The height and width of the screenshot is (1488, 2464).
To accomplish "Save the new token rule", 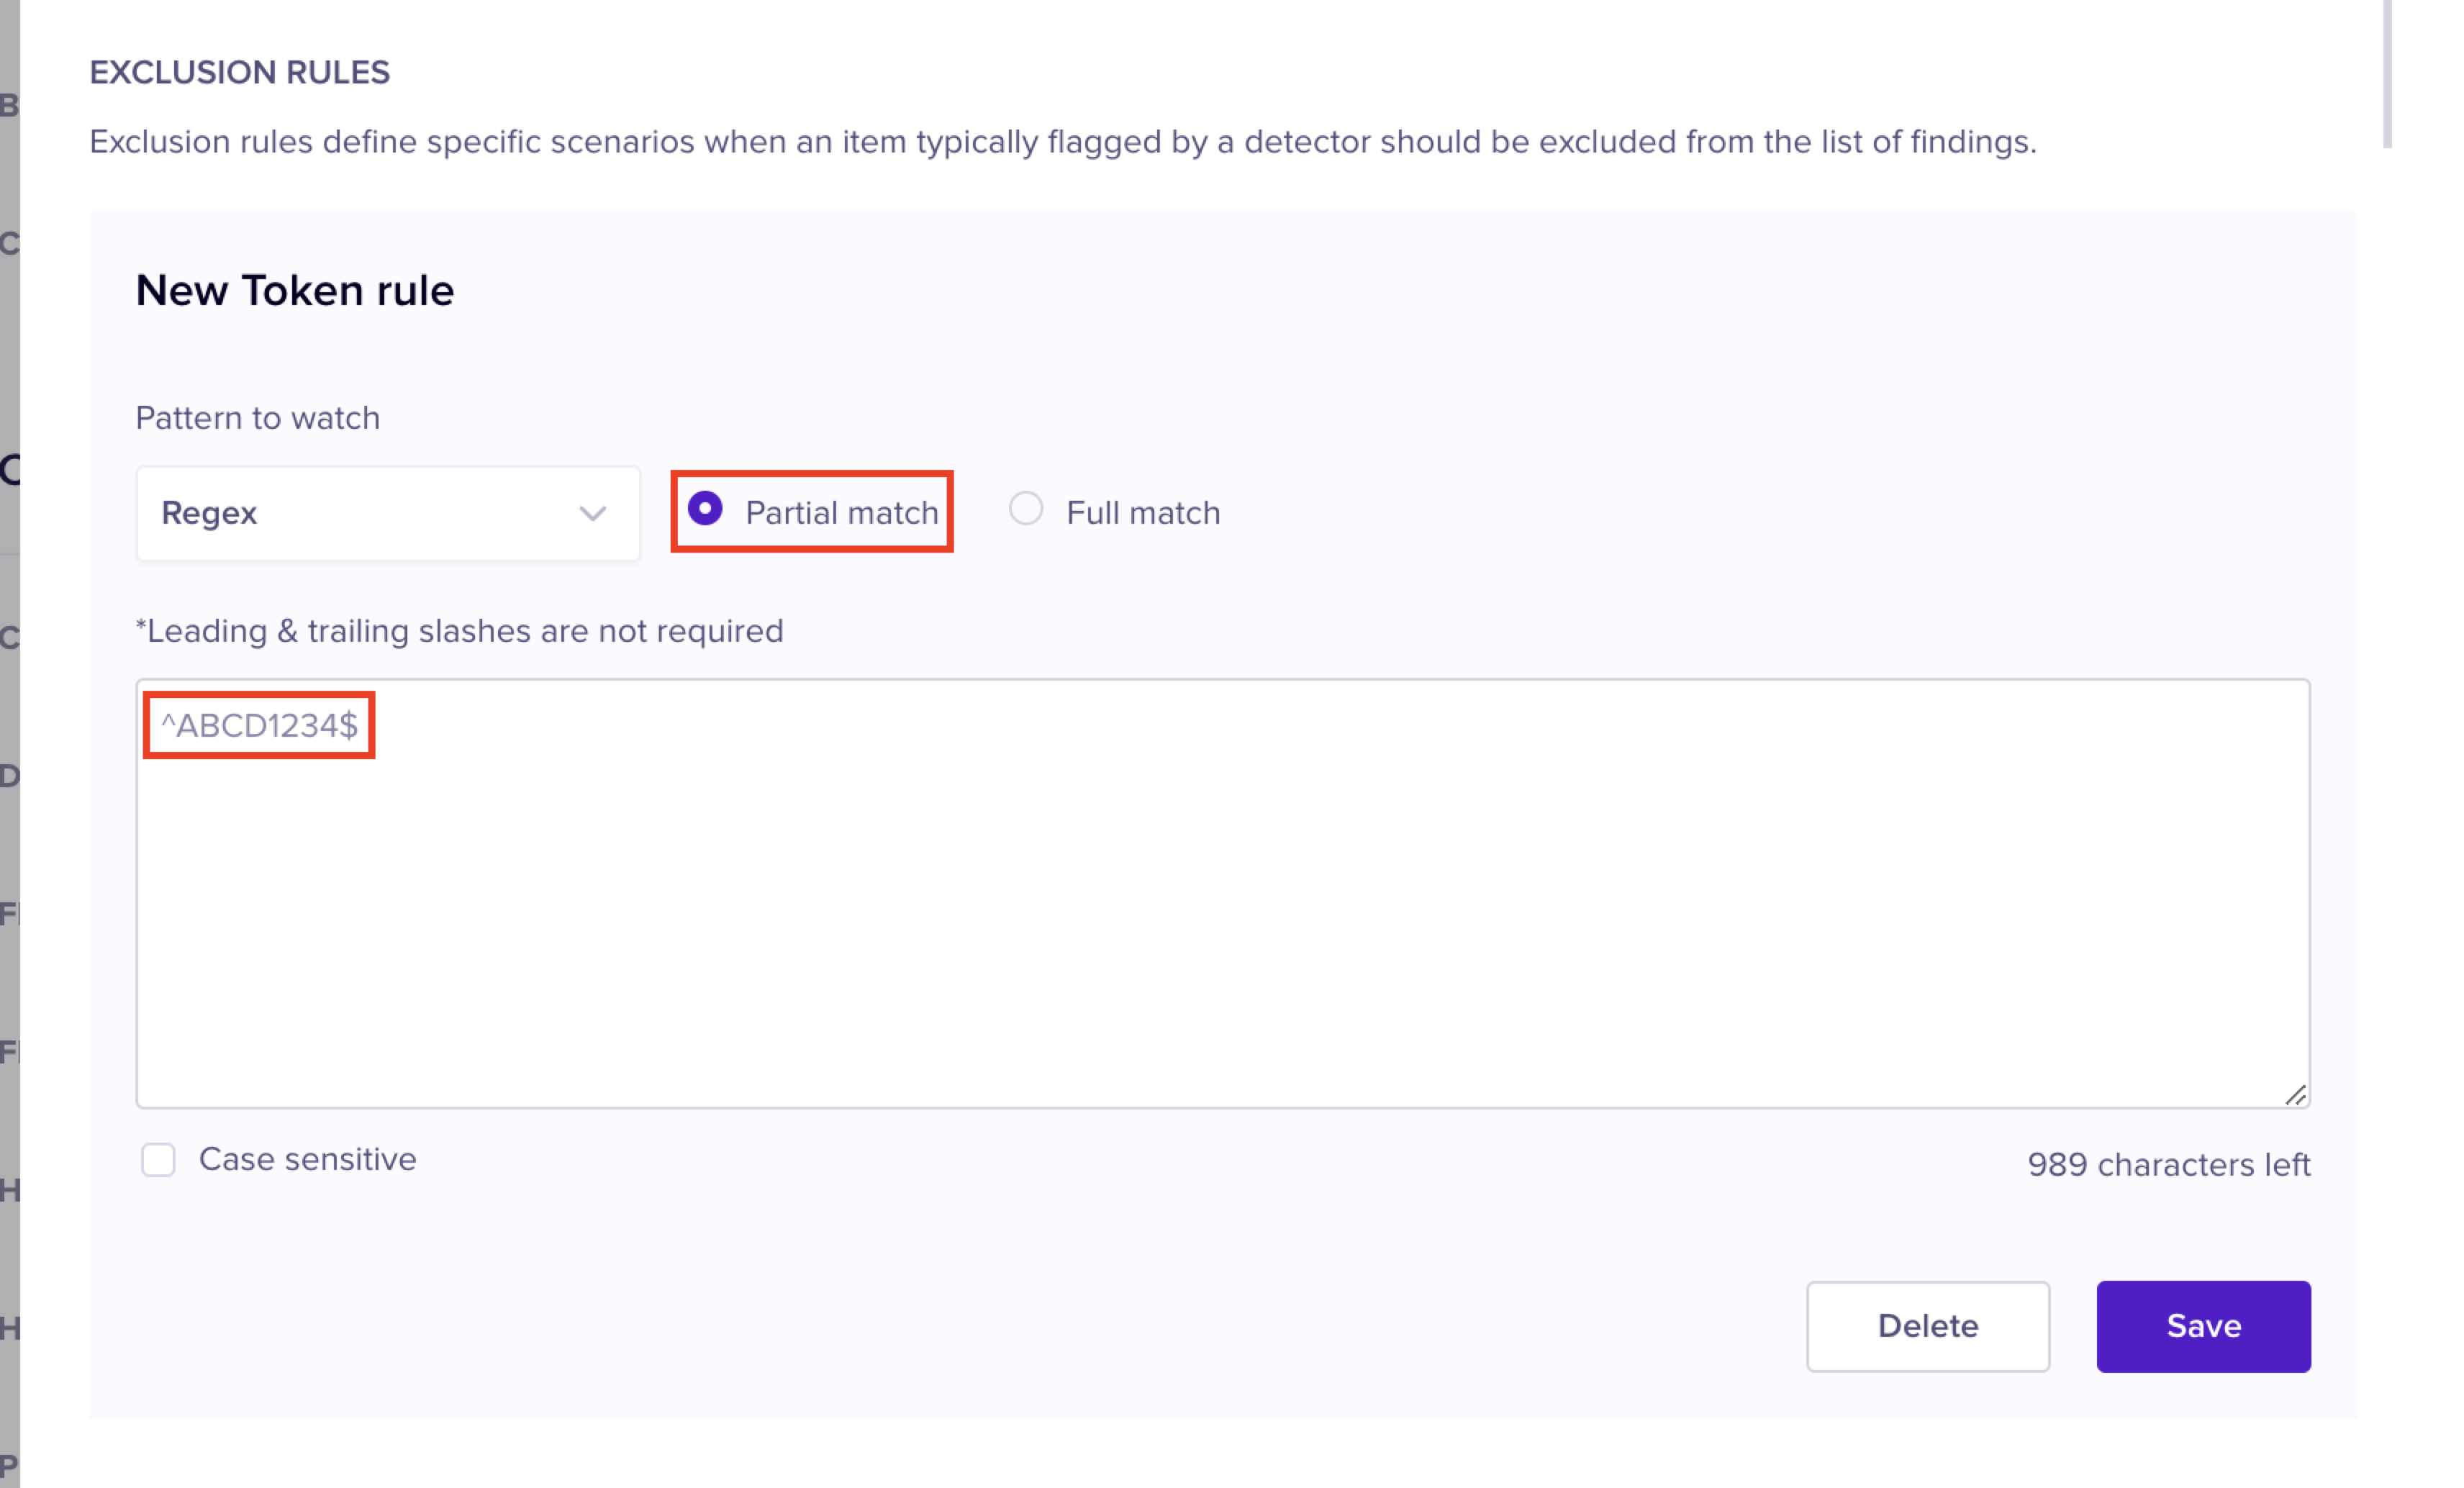I will [2203, 1326].
